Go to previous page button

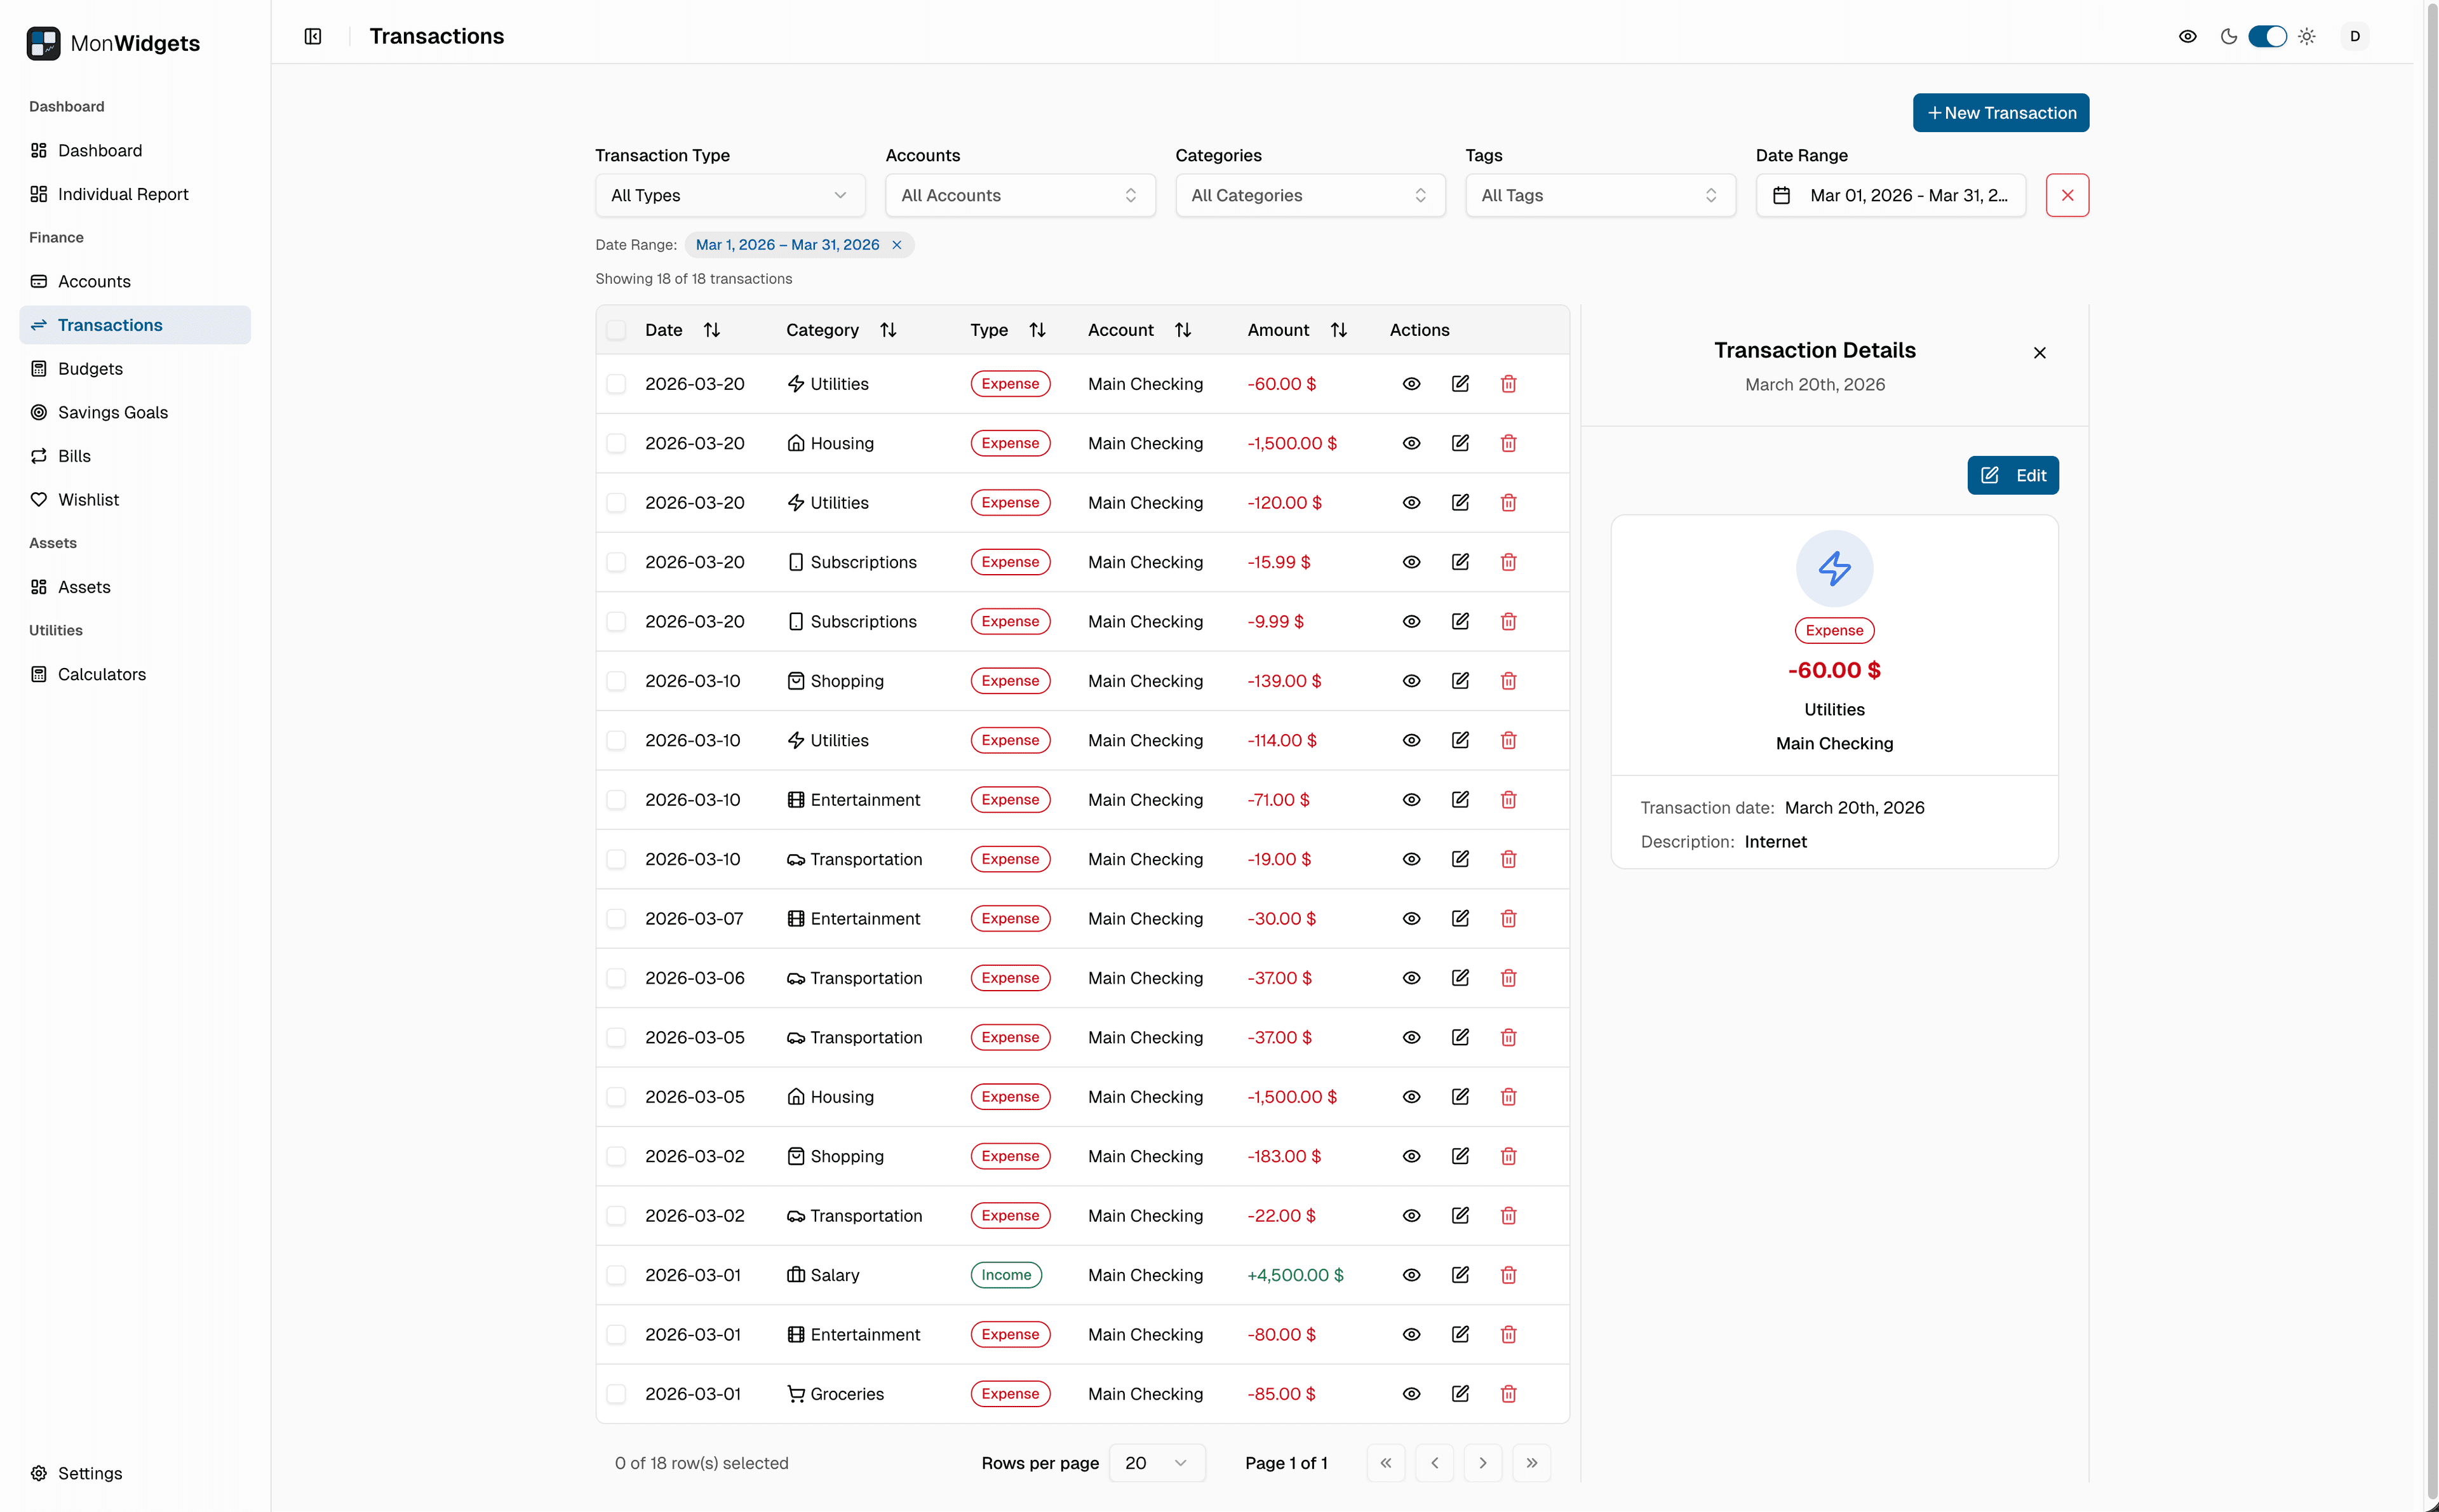pyautogui.click(x=1434, y=1463)
